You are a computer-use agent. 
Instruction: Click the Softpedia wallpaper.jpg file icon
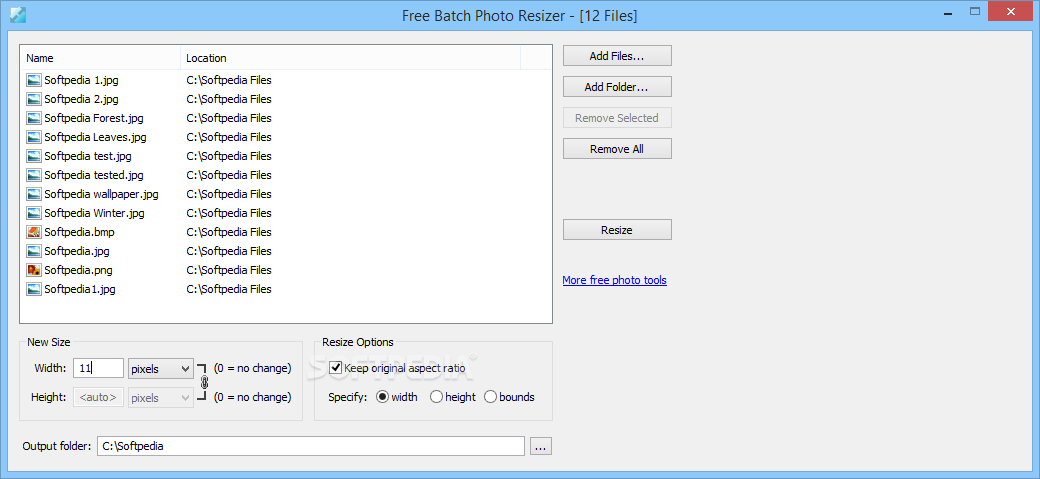[x=33, y=194]
